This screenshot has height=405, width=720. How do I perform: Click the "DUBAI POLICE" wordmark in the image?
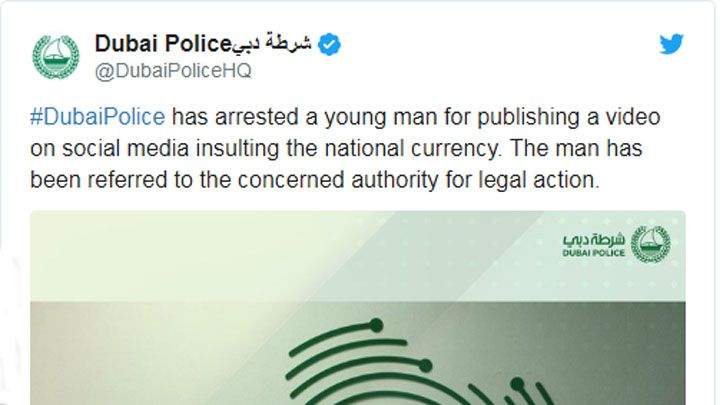[595, 254]
